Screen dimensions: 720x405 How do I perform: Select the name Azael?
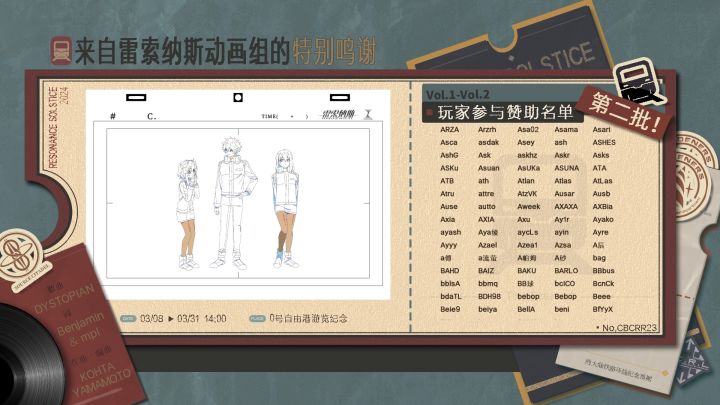pos(487,245)
